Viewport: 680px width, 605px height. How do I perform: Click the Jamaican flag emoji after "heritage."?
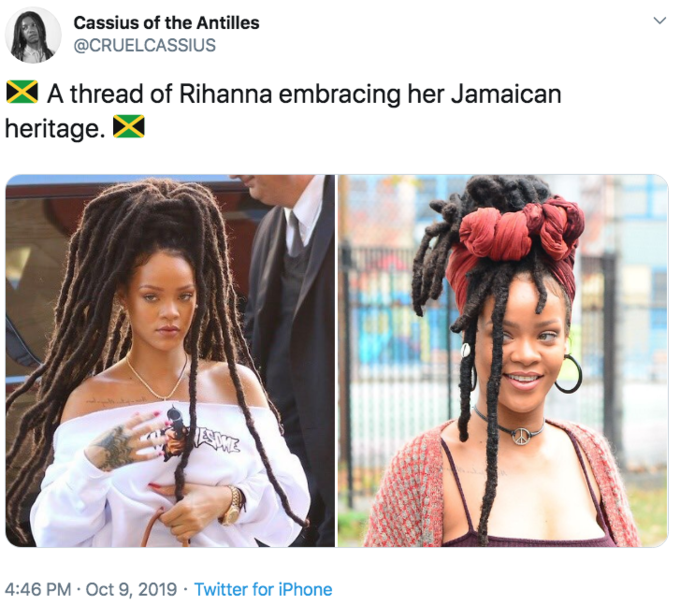pyautogui.click(x=129, y=126)
